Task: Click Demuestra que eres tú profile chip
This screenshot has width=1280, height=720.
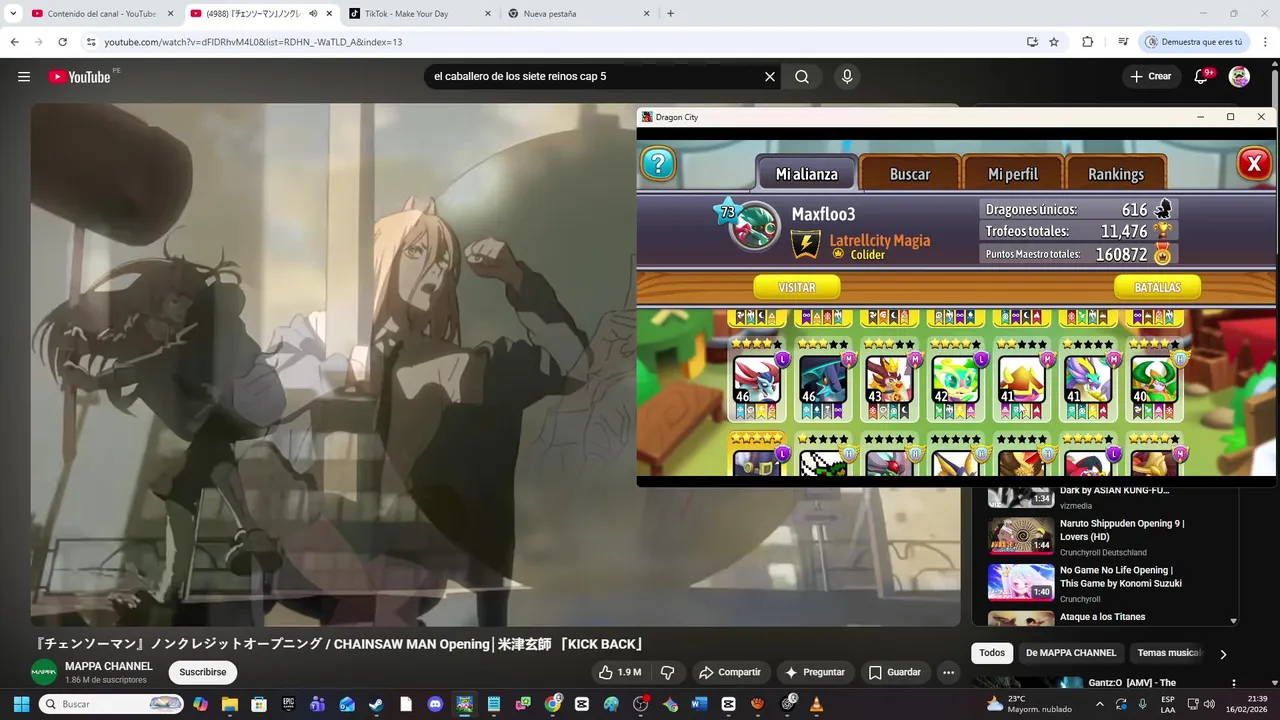Action: click(1194, 42)
